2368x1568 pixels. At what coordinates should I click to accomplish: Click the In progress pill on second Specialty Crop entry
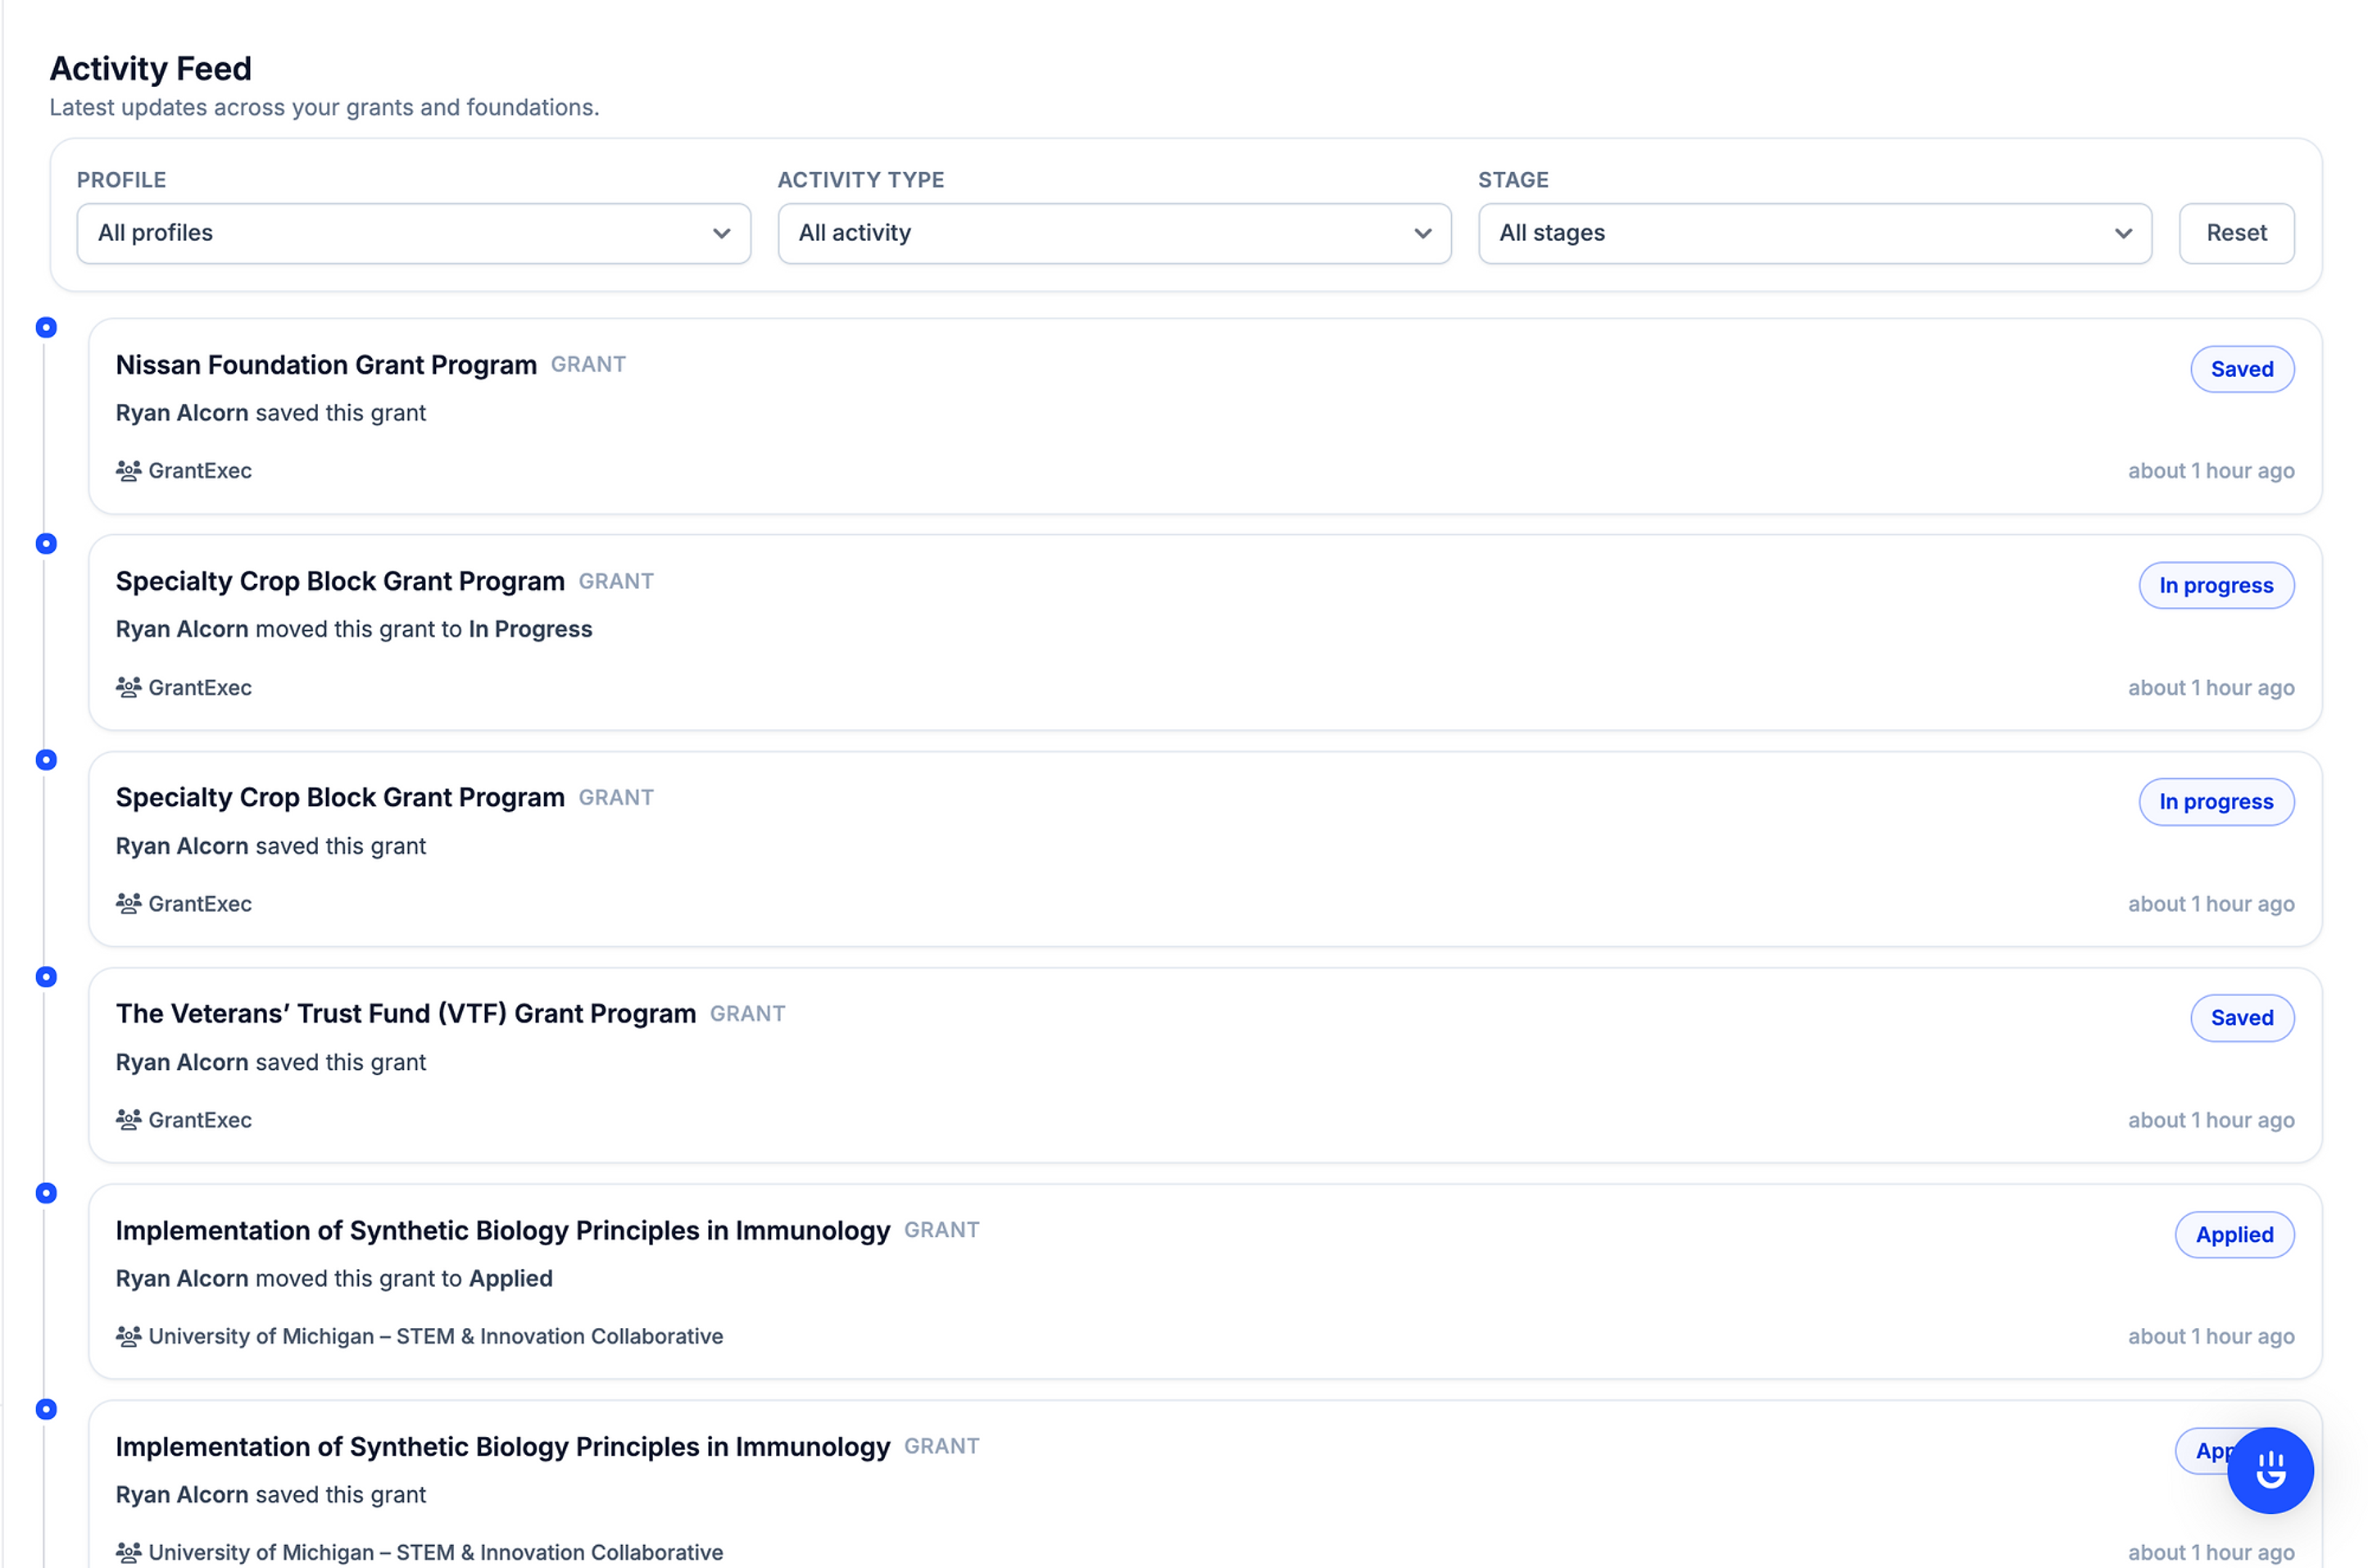pos(2216,801)
